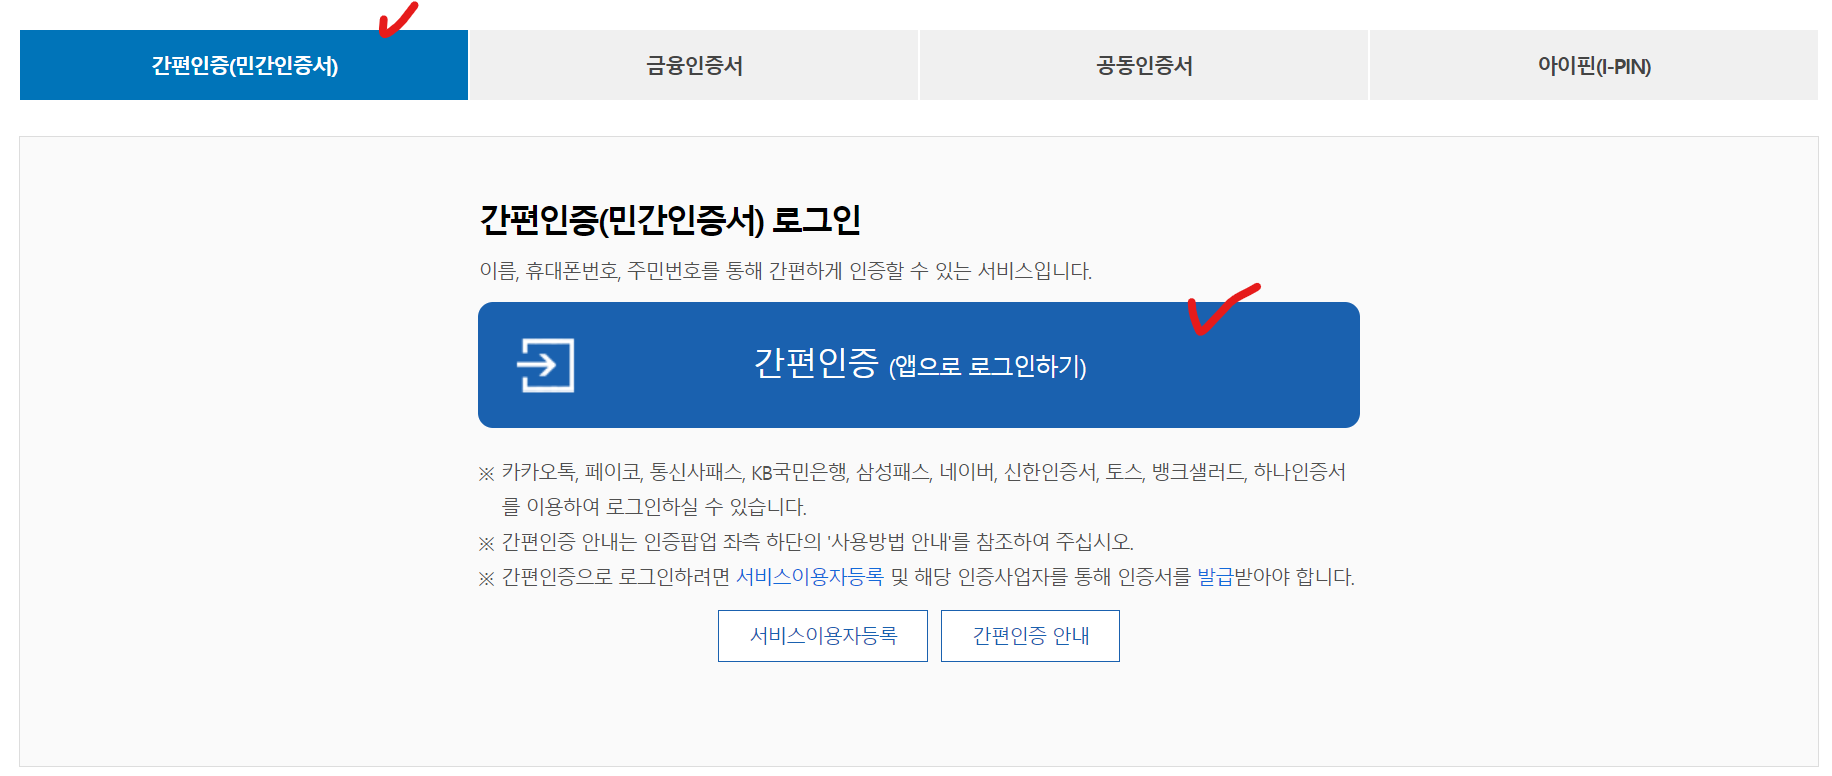Click the notice listing 카카오톡, 페이코, 통신사패스
Screen dimensions: 1832x776
pyautogui.click(x=913, y=489)
